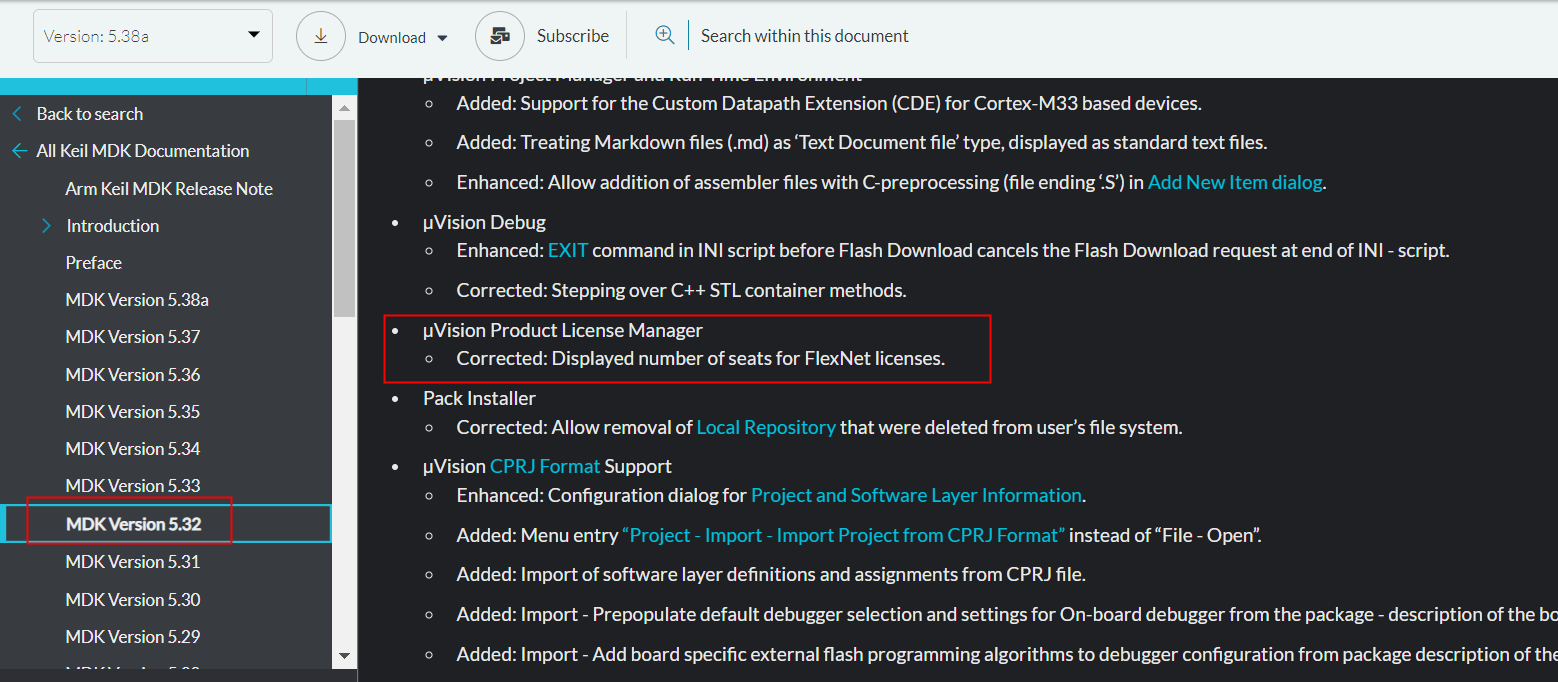Click the magnifier search icon
1558x682 pixels.
[664, 35]
